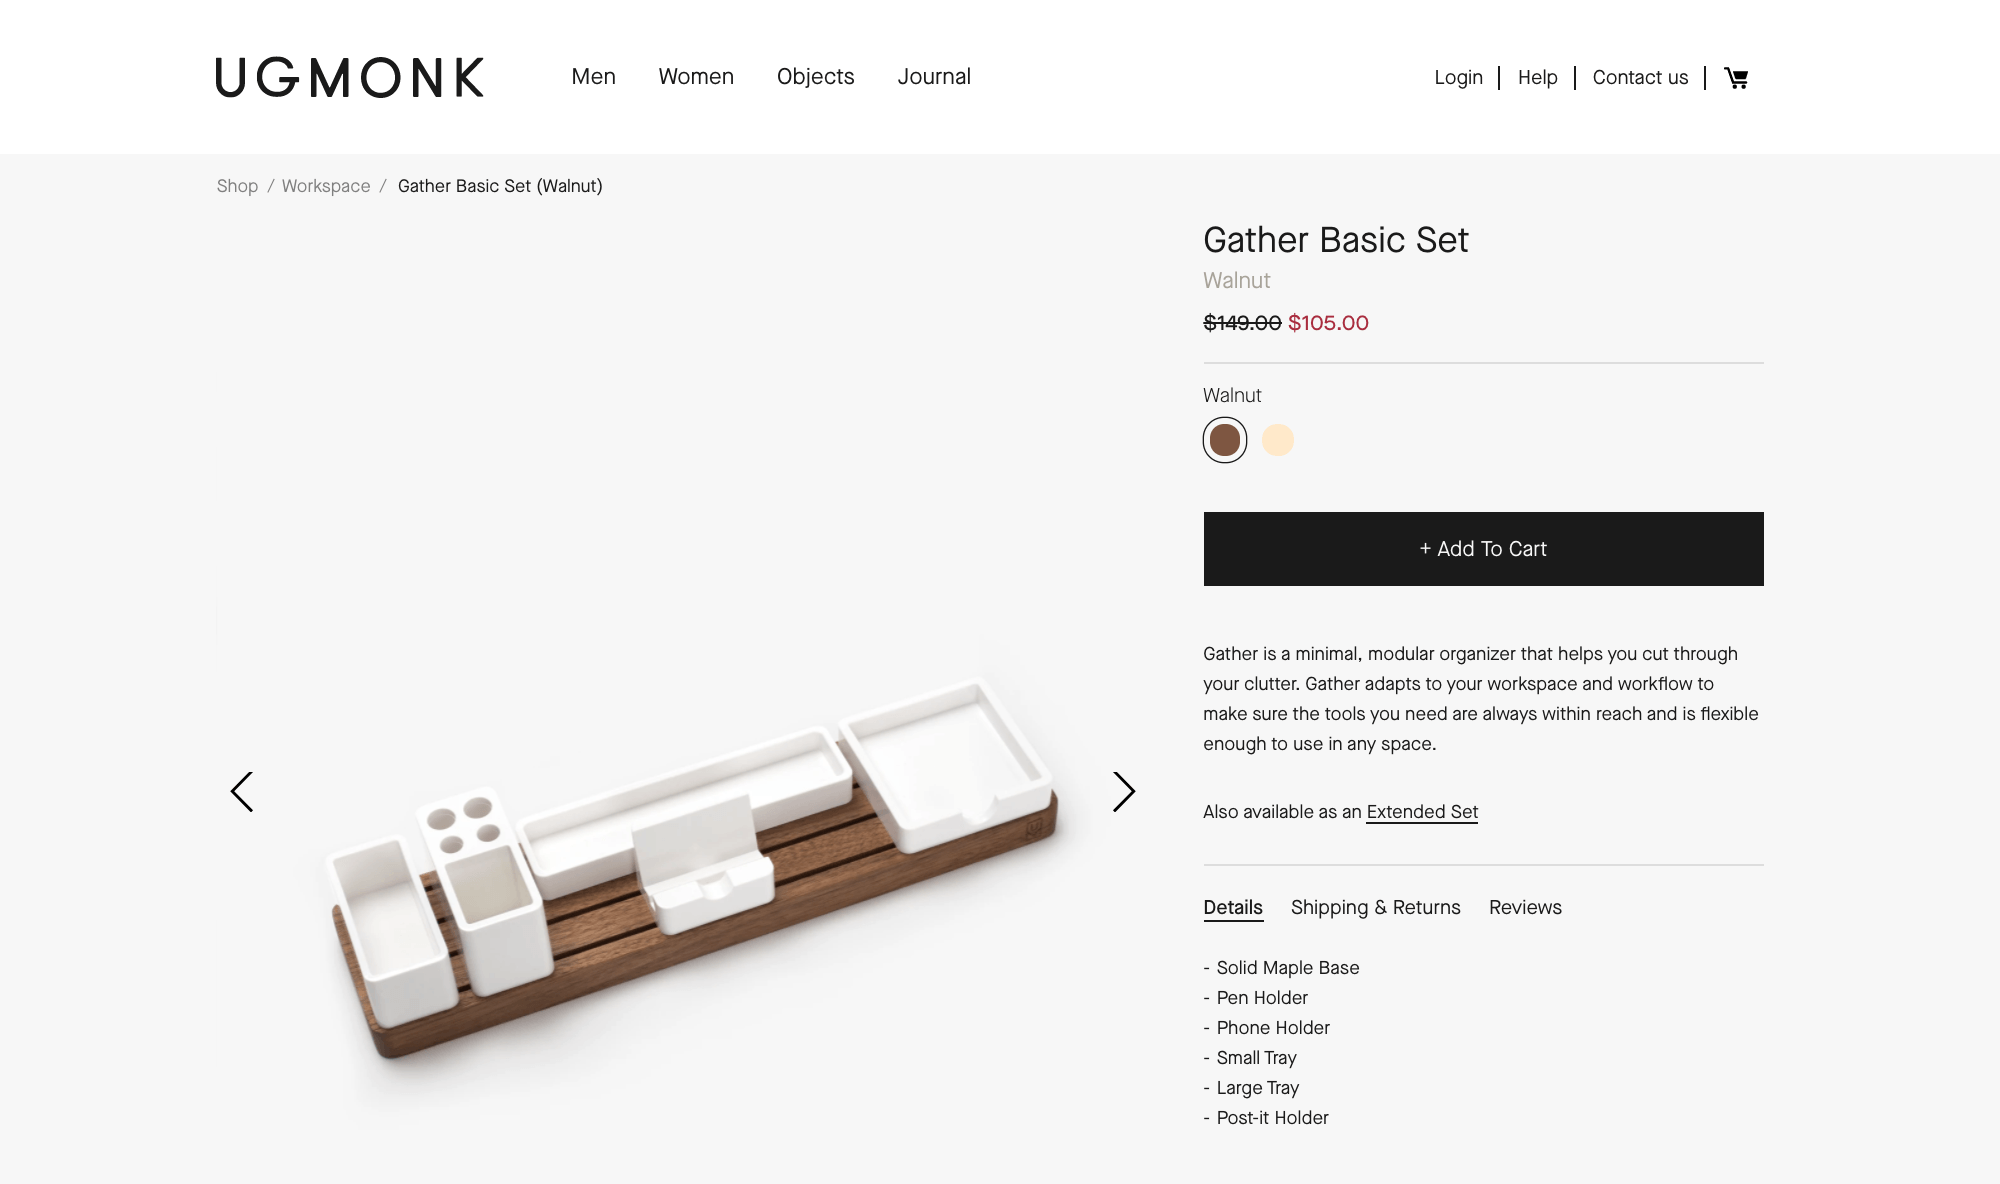This screenshot has width=2000, height=1184.
Task: Switch to the Reviews tab
Action: pyautogui.click(x=1525, y=906)
